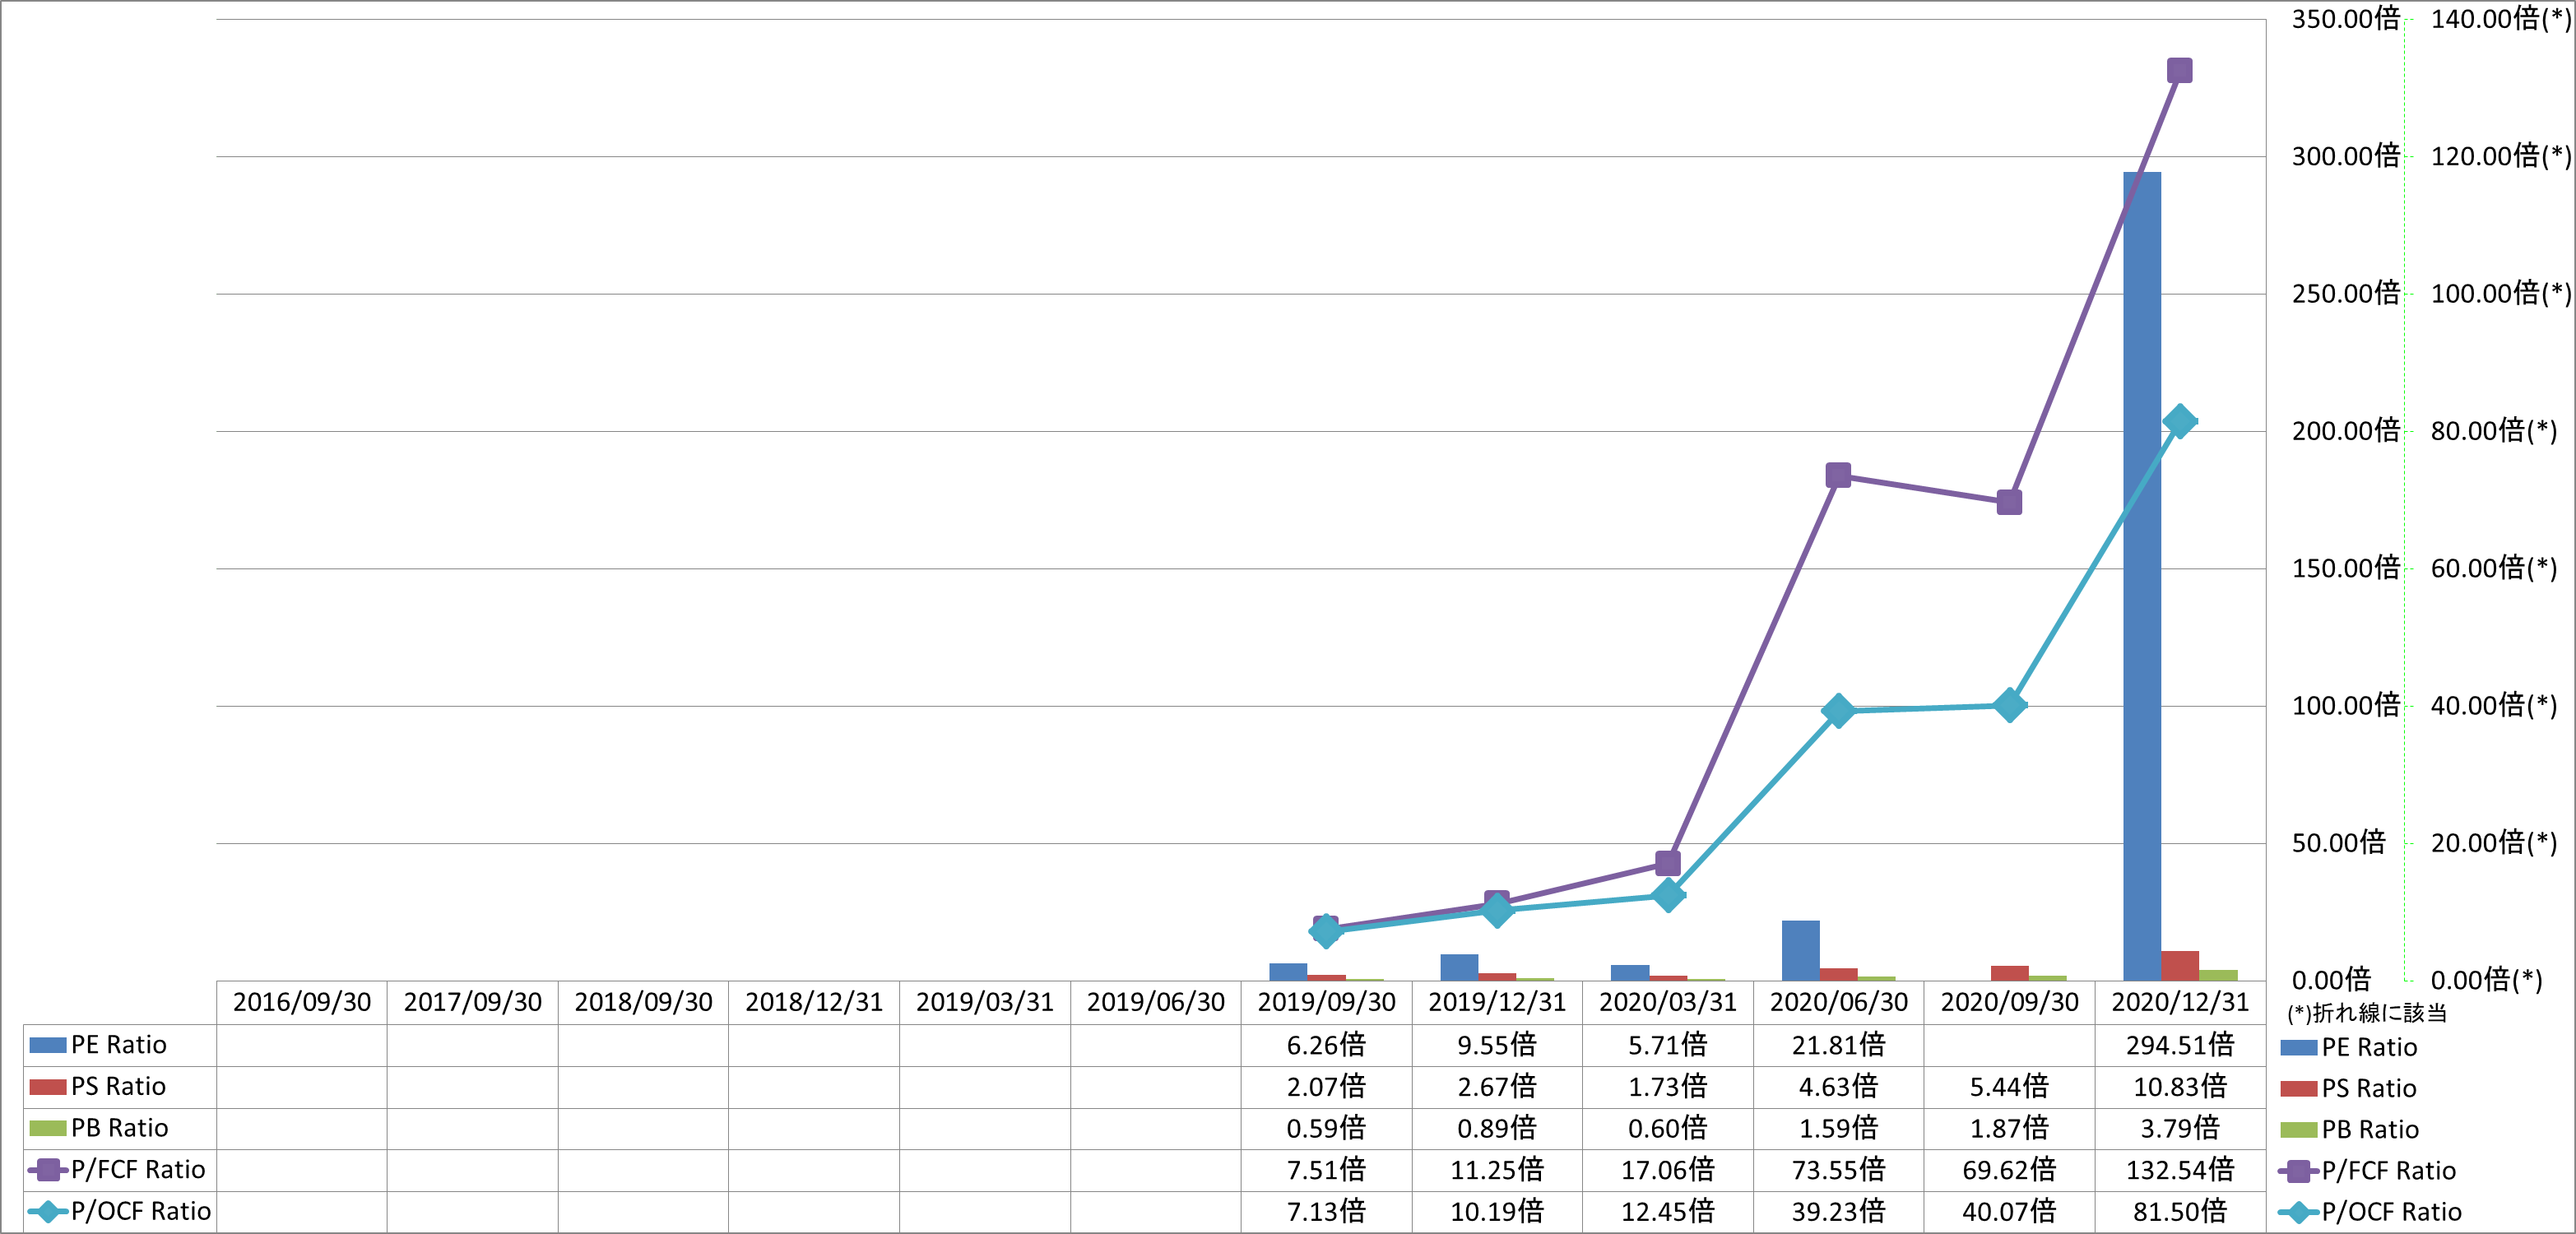2576x1234 pixels.
Task: Click the PE Ratio value 6.26倍
Action: [1326, 1045]
